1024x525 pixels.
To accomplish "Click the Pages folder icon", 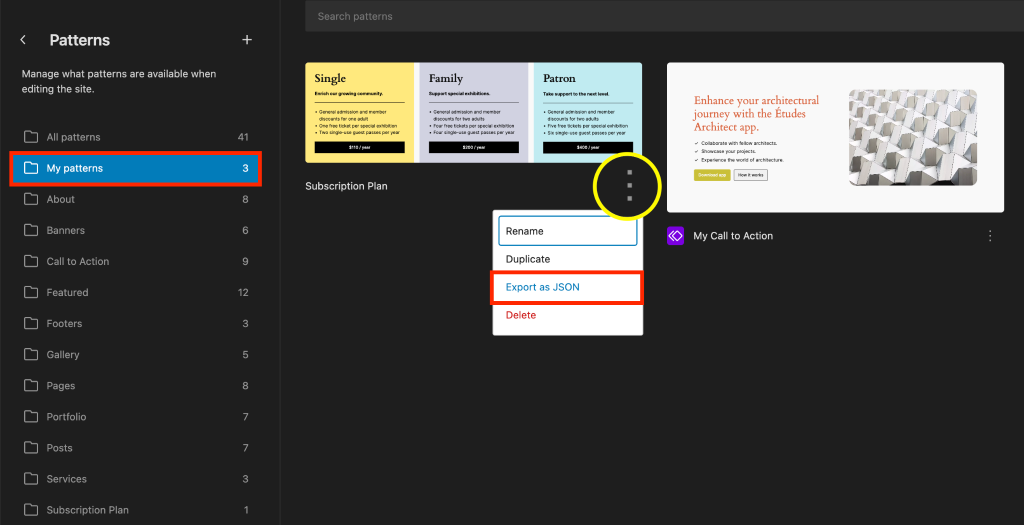I will pyautogui.click(x=31, y=386).
